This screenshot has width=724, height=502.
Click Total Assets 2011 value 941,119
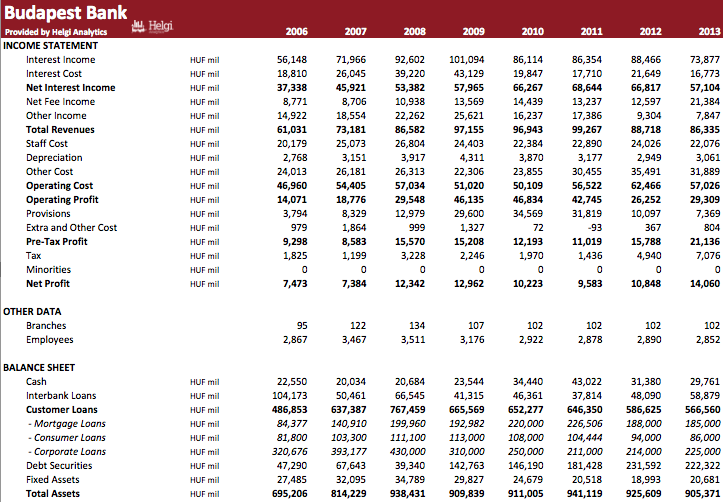click(x=585, y=494)
